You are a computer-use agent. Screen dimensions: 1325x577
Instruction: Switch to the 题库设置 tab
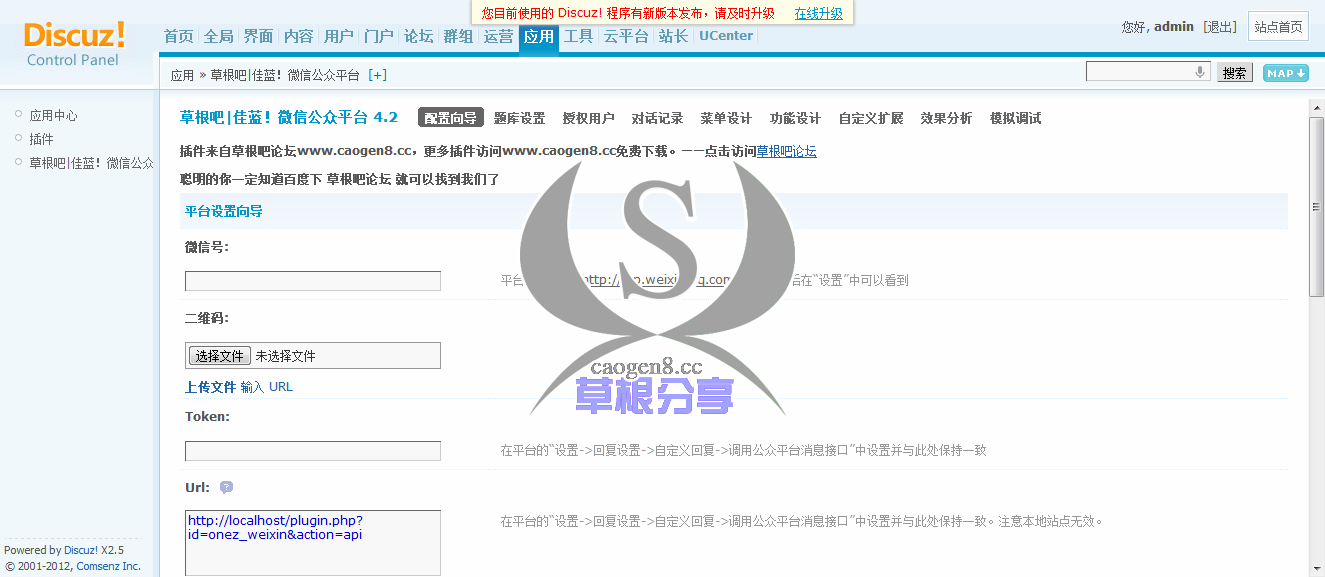[x=519, y=118]
